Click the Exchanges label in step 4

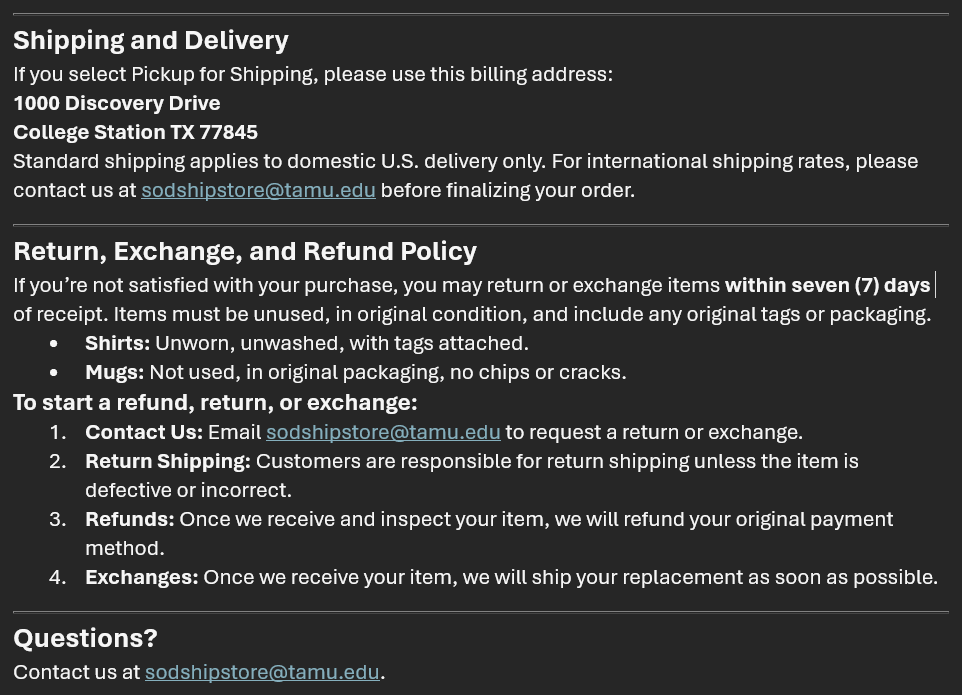pyautogui.click(x=142, y=578)
